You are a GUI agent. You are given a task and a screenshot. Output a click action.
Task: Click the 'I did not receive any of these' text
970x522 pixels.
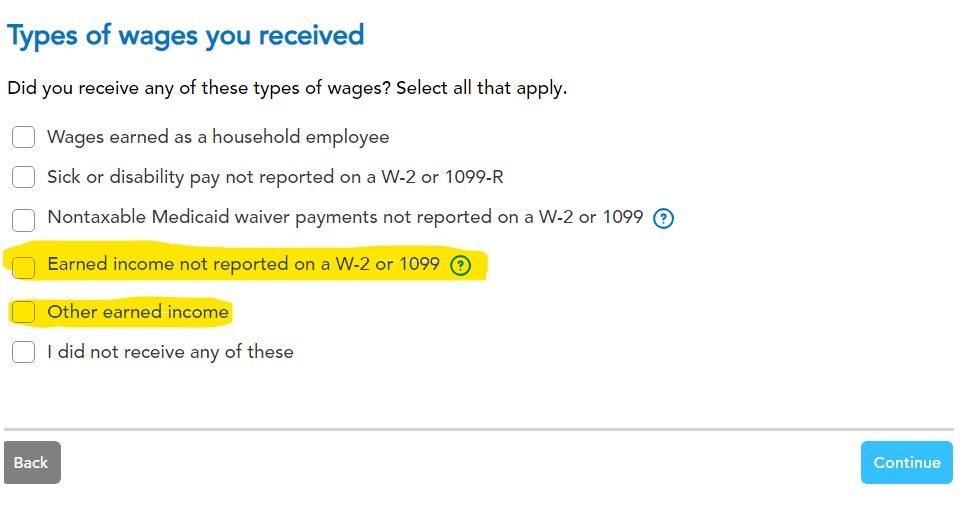click(170, 352)
